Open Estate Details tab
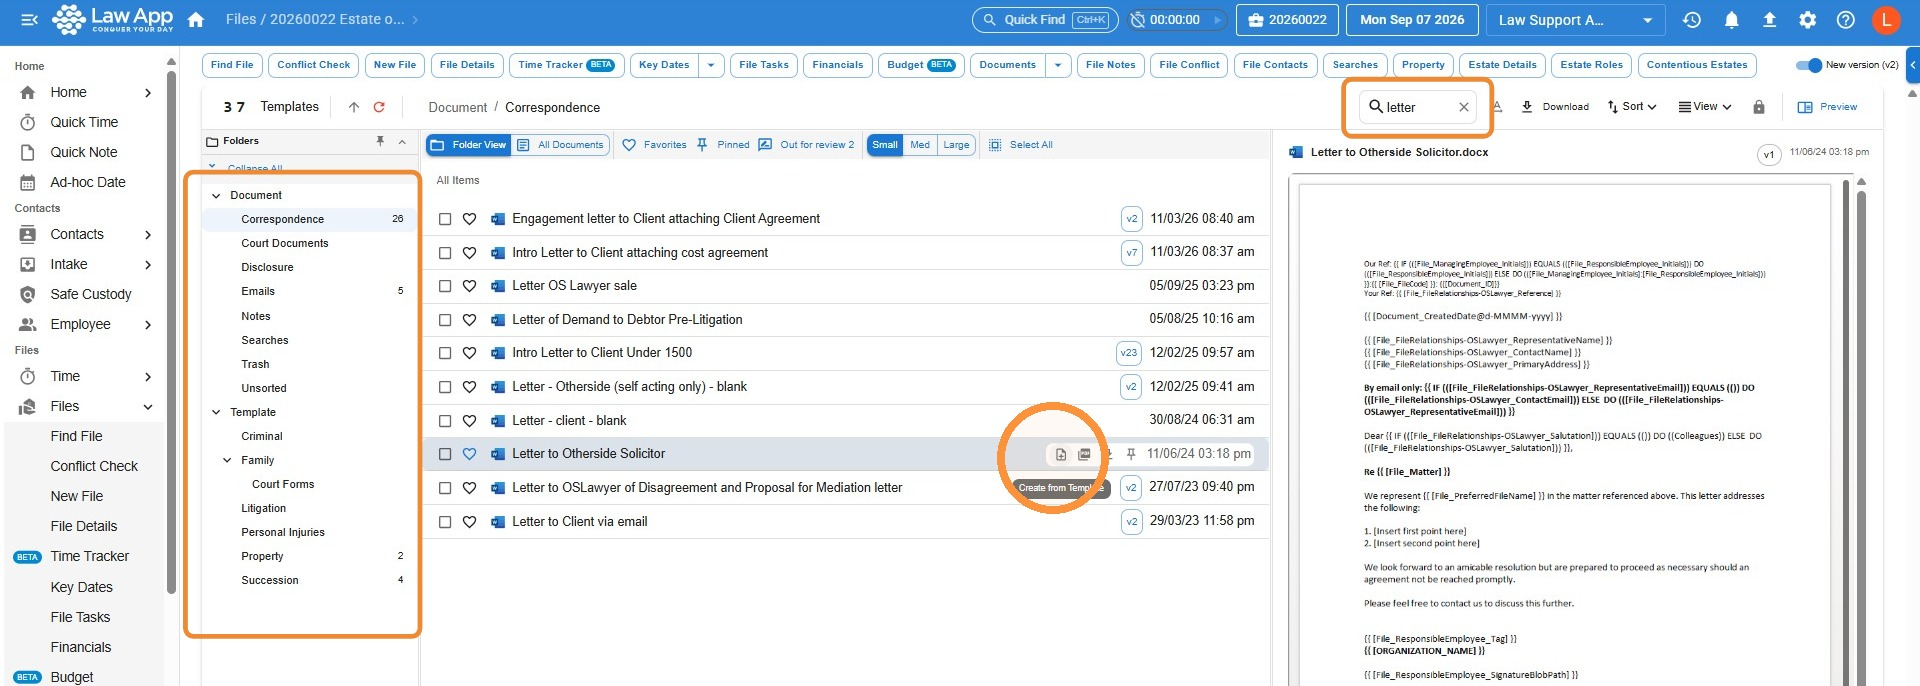The image size is (1920, 686). coord(1502,65)
